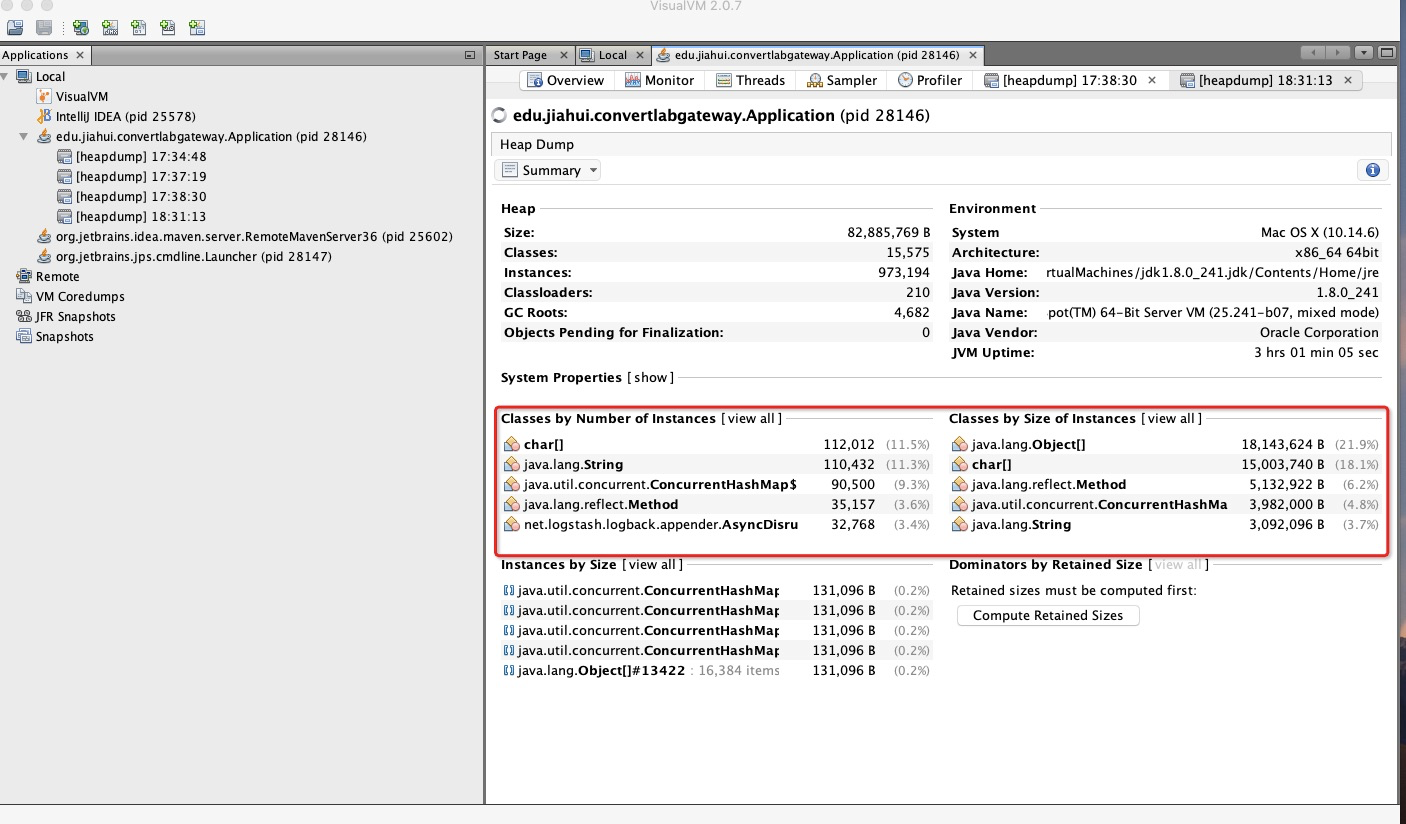Open the Monitor tab
The image size is (1406, 824).
coord(659,80)
